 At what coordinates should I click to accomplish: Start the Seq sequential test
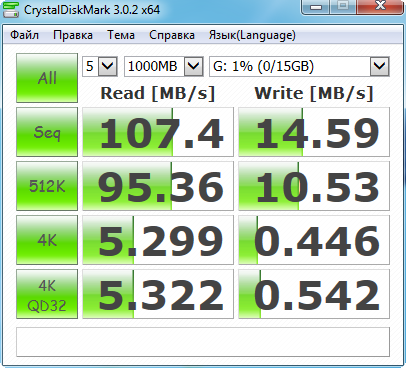click(47, 132)
